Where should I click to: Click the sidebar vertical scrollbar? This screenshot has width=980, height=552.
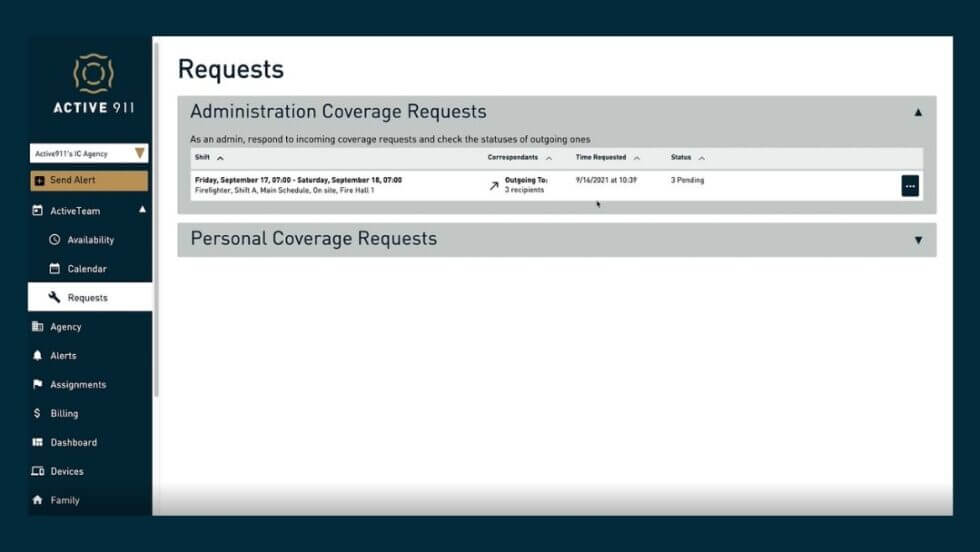click(156, 220)
